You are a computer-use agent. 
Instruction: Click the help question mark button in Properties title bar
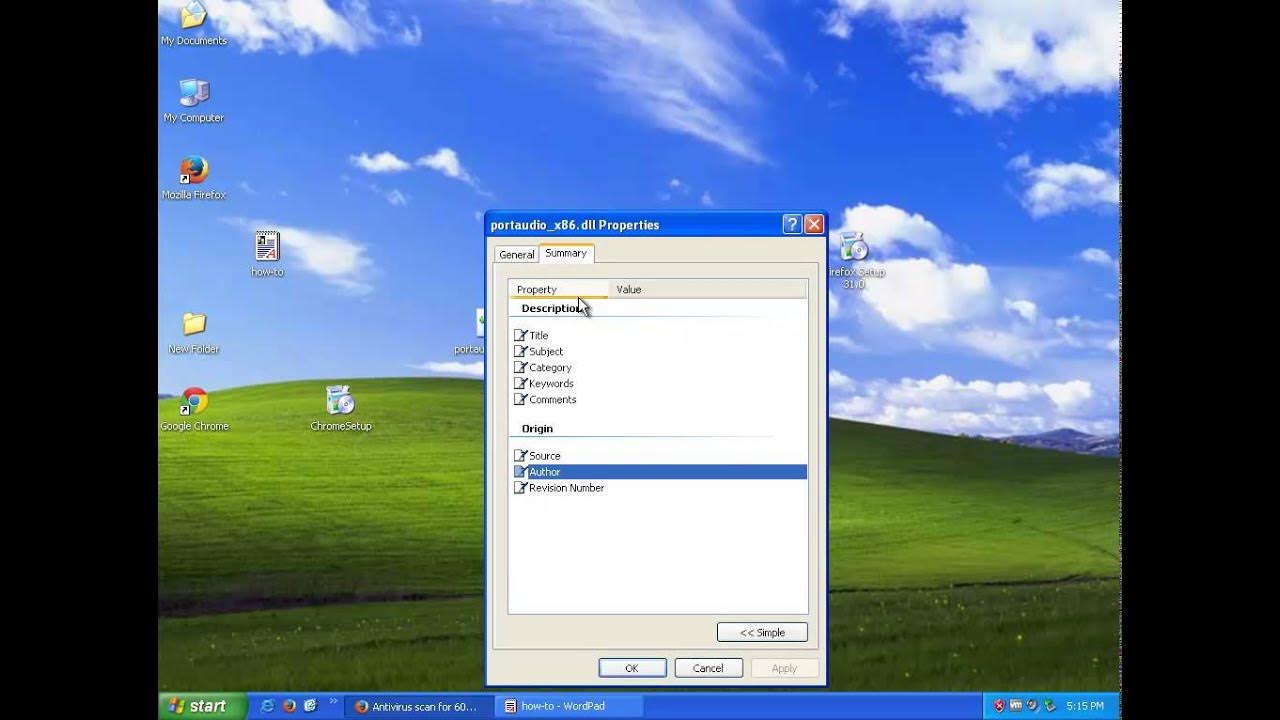click(x=792, y=224)
